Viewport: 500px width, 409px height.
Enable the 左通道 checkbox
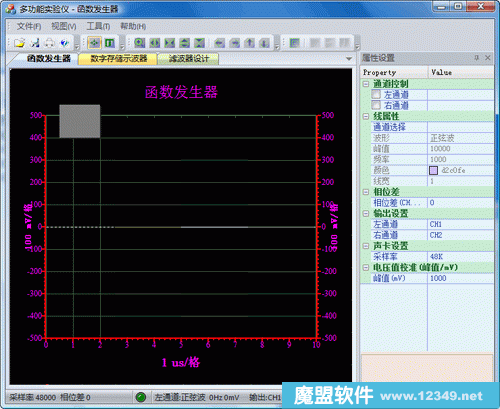click(x=376, y=94)
